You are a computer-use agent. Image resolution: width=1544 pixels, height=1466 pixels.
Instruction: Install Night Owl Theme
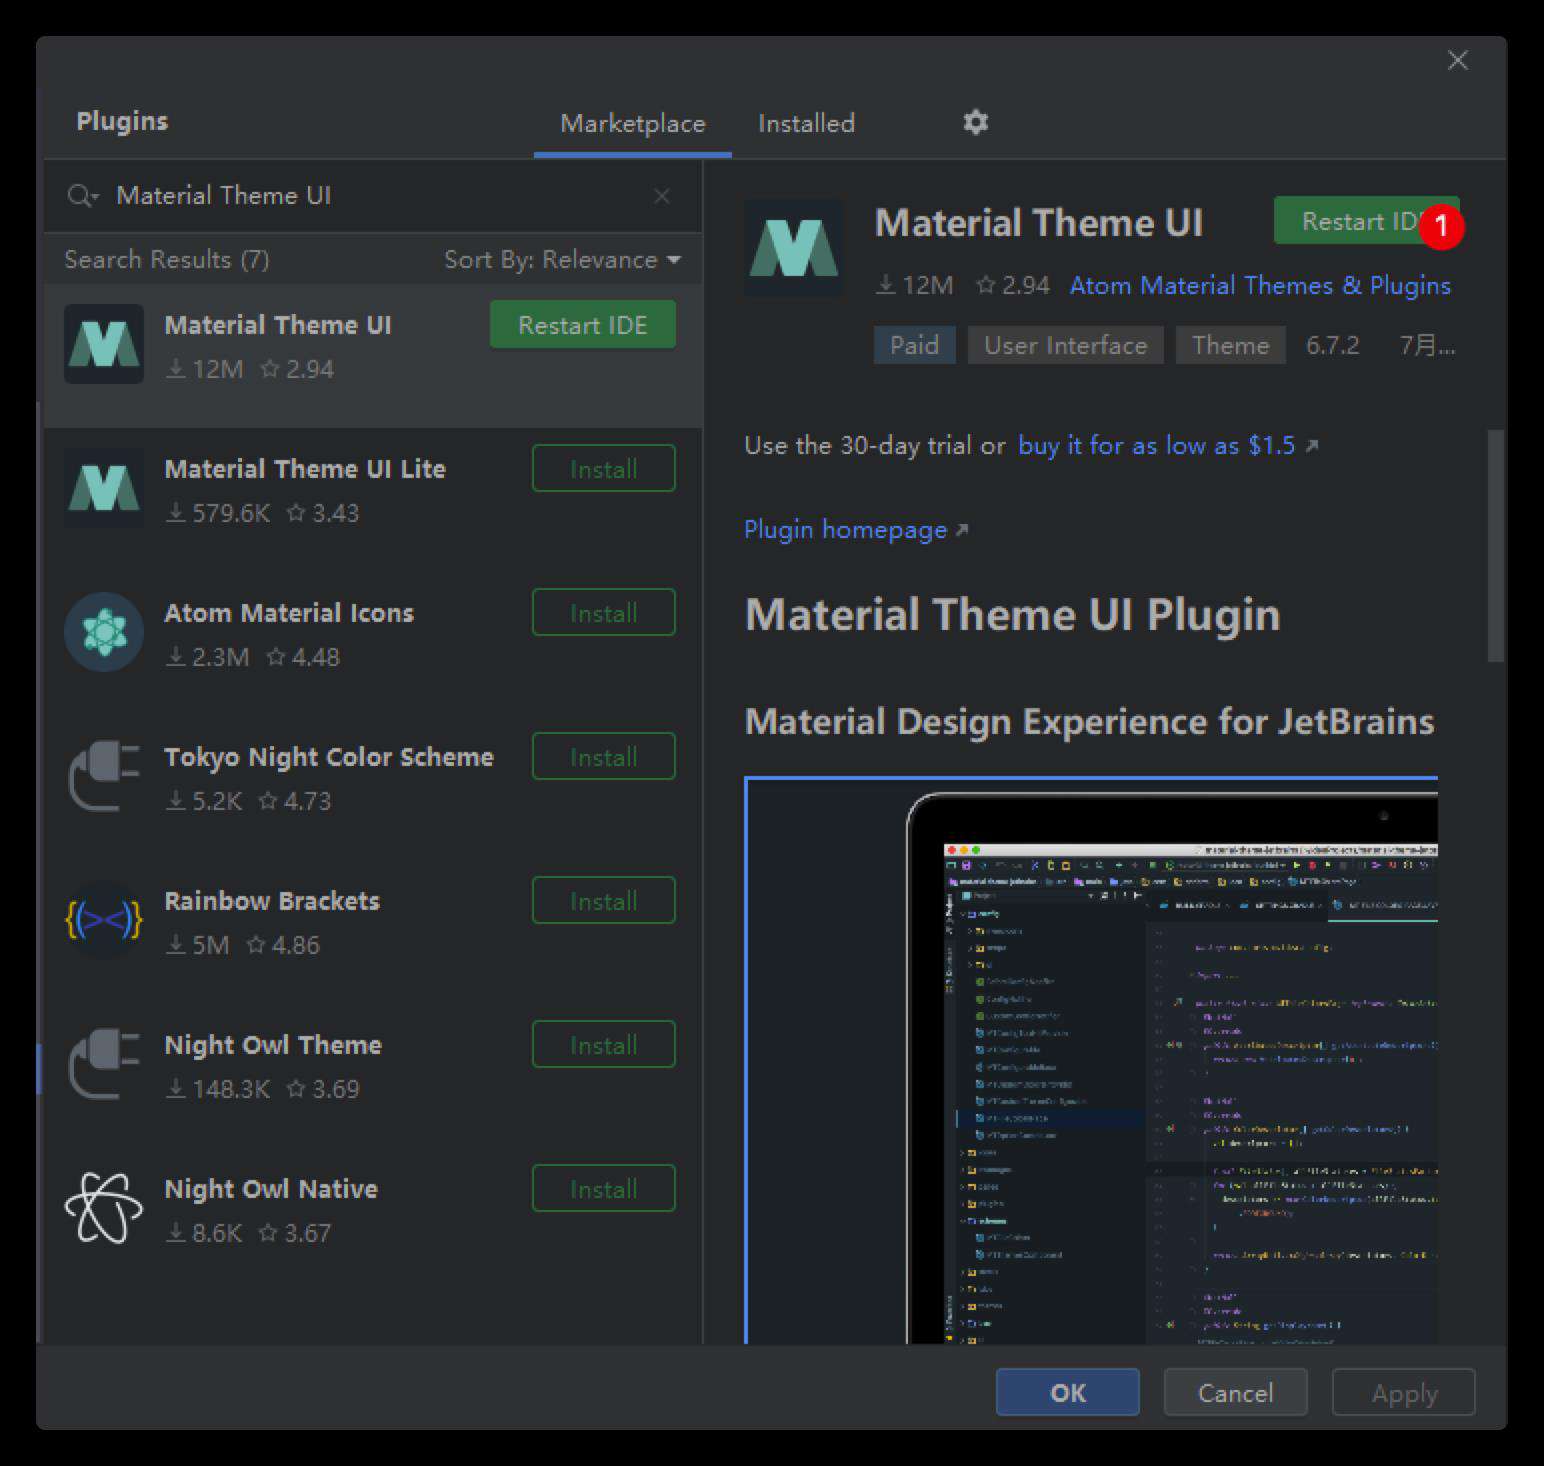coord(604,1045)
